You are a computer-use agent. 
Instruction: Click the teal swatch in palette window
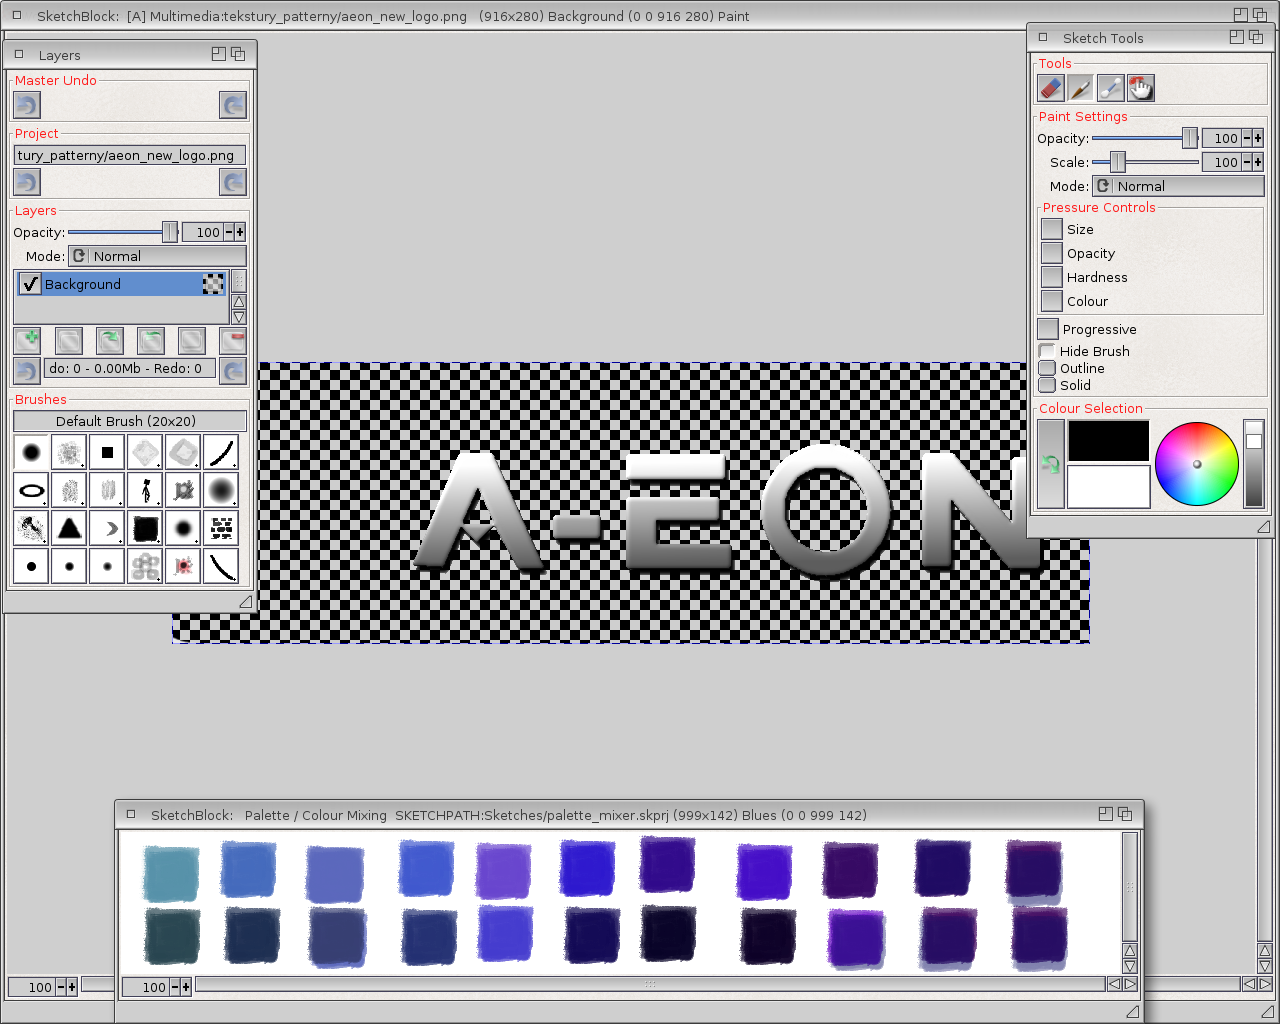click(171, 873)
